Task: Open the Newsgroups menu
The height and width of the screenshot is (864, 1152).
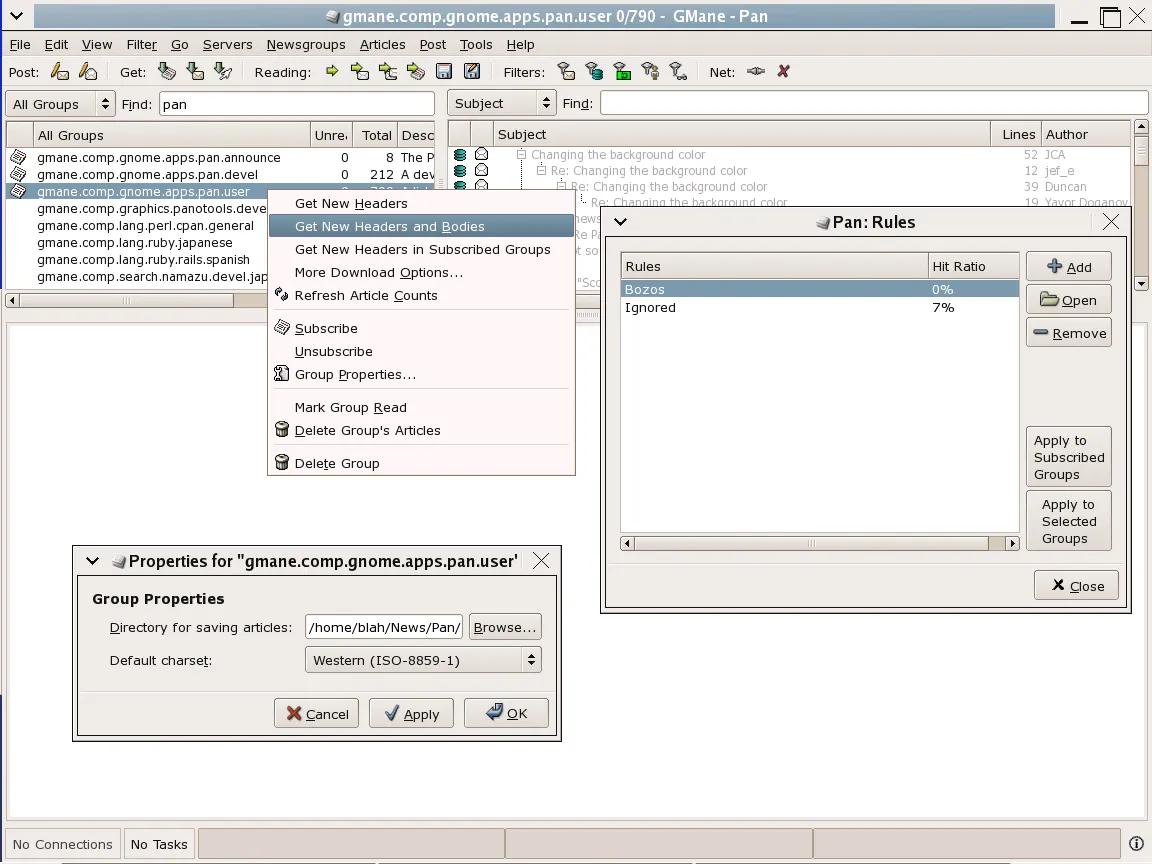Action: tap(305, 45)
